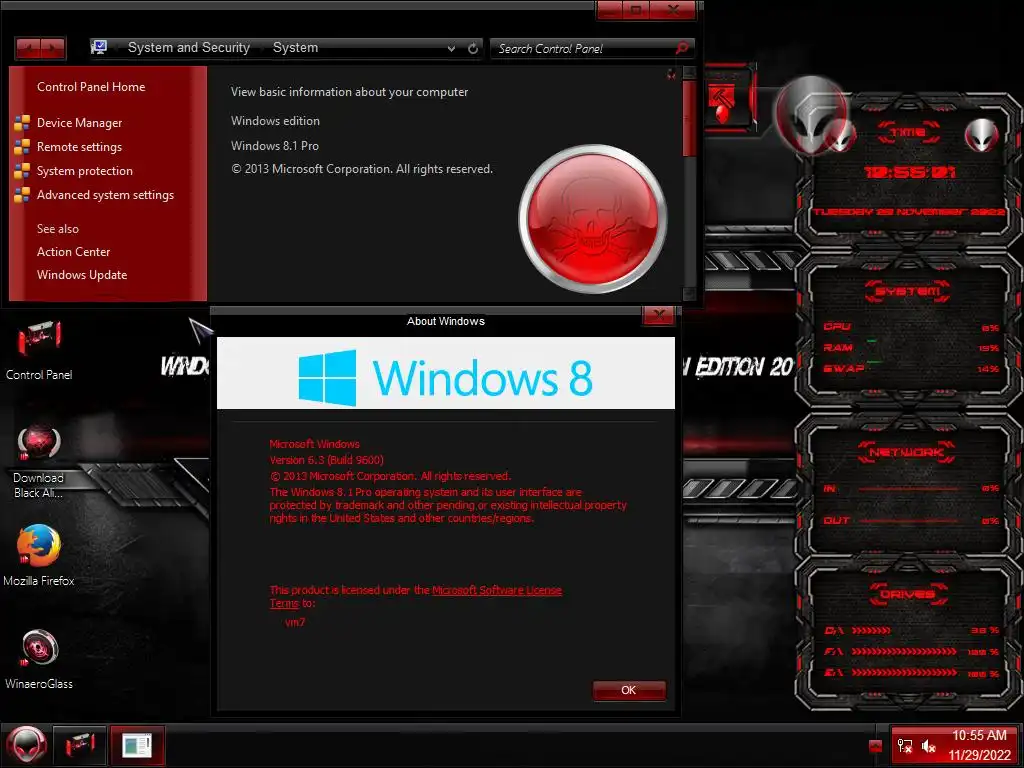Open WinaeroGlass desktop icon
The image size is (1024, 768).
tap(39, 660)
